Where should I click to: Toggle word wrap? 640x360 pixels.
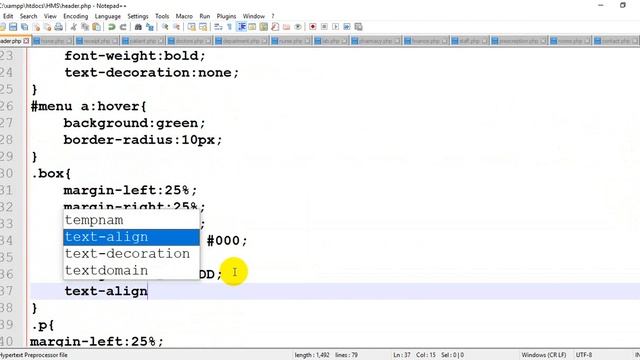[218, 27]
